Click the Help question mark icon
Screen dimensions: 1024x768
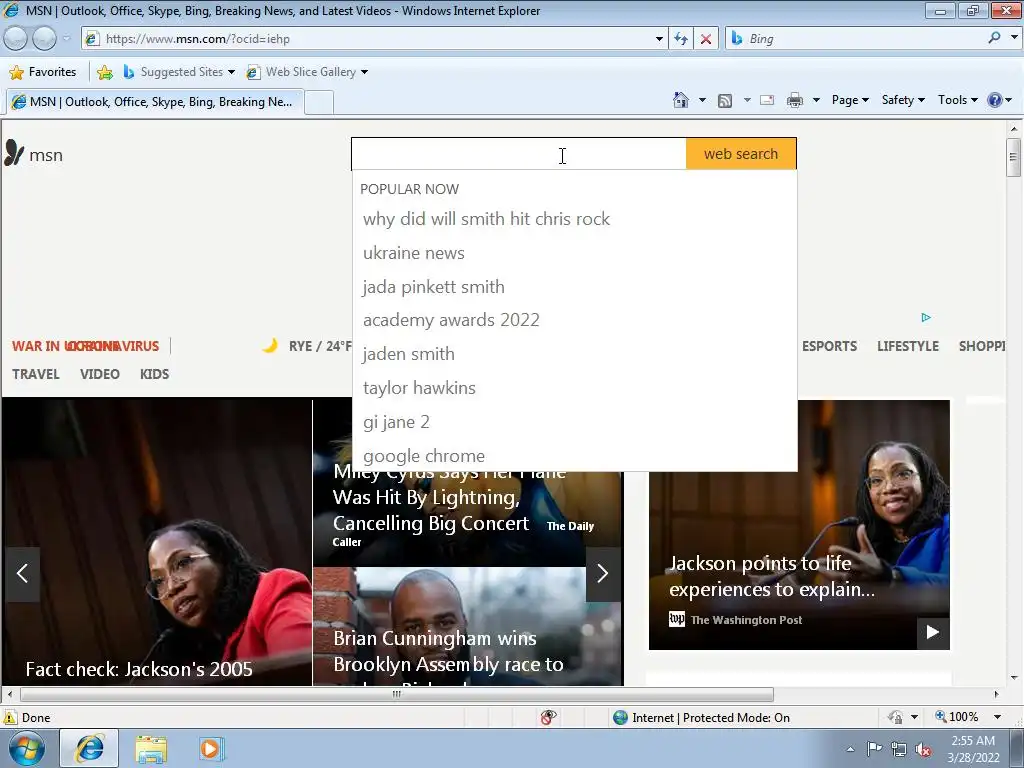[995, 100]
